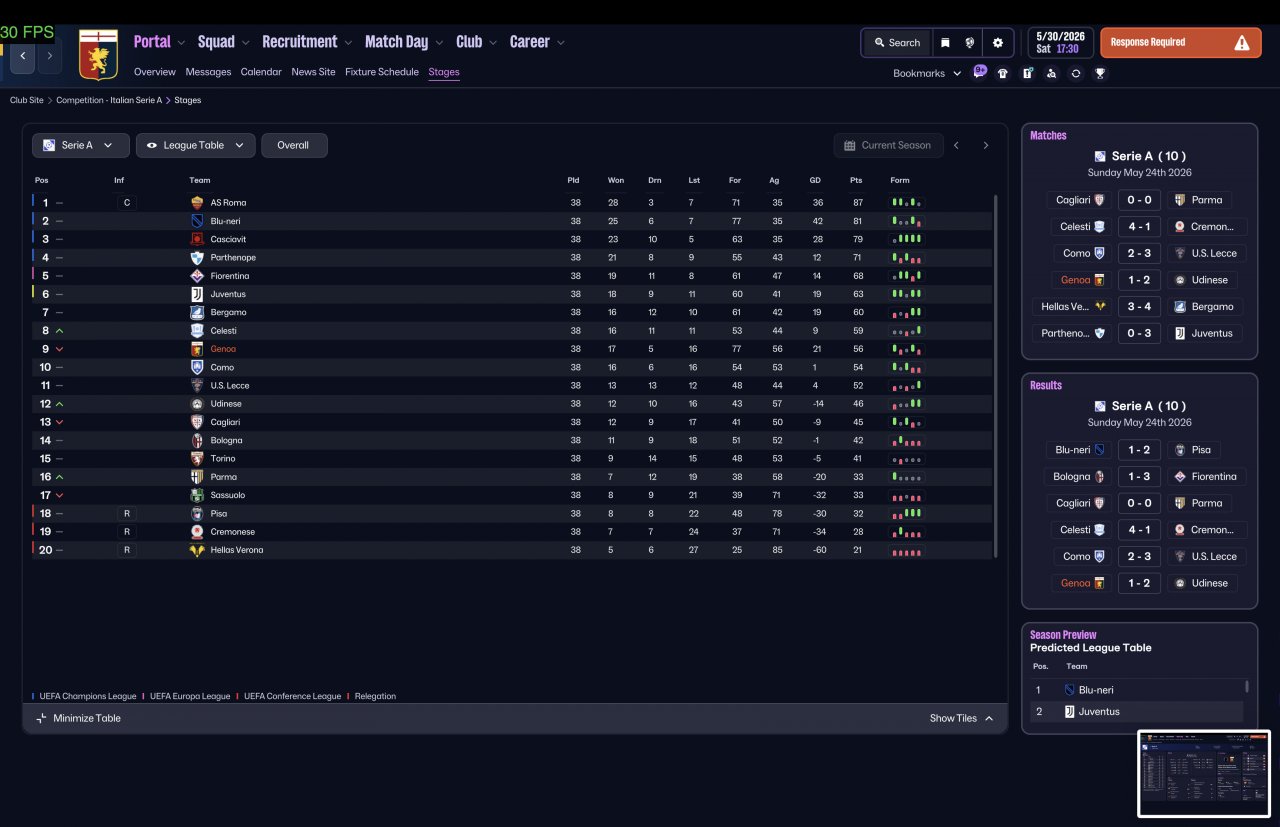This screenshot has width=1280, height=827.
Task: Click the Torino crest in league table
Action: (197, 458)
